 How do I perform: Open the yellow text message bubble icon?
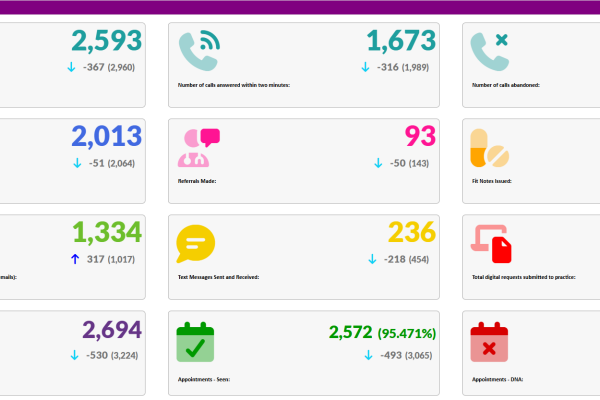click(x=196, y=244)
